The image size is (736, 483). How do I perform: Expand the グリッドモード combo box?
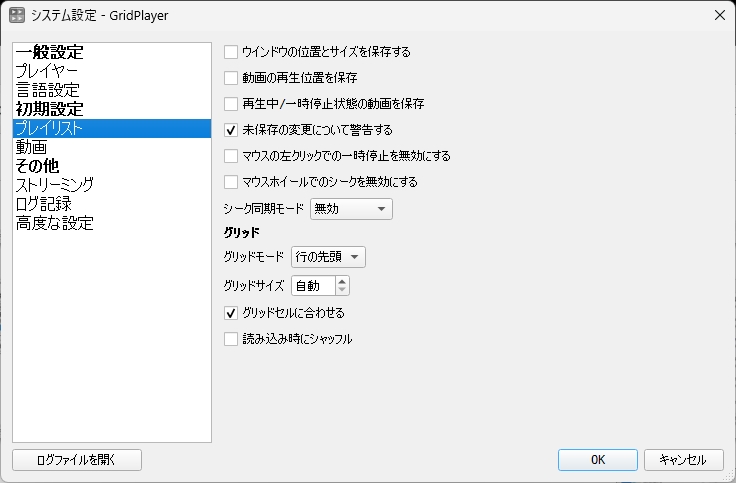(328, 257)
